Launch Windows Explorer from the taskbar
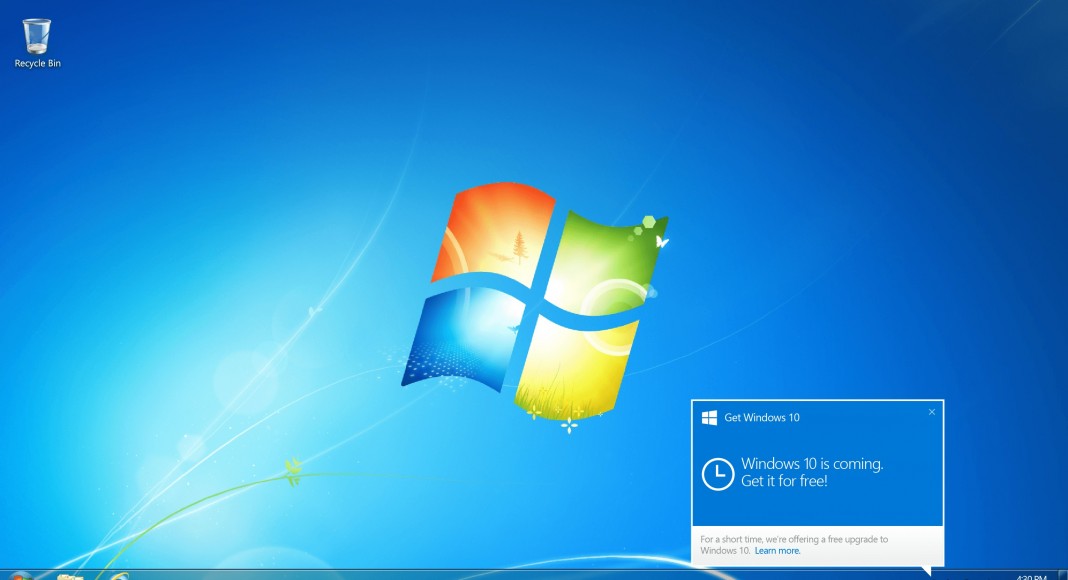Screen dimensions: 1068x580 (70, 576)
